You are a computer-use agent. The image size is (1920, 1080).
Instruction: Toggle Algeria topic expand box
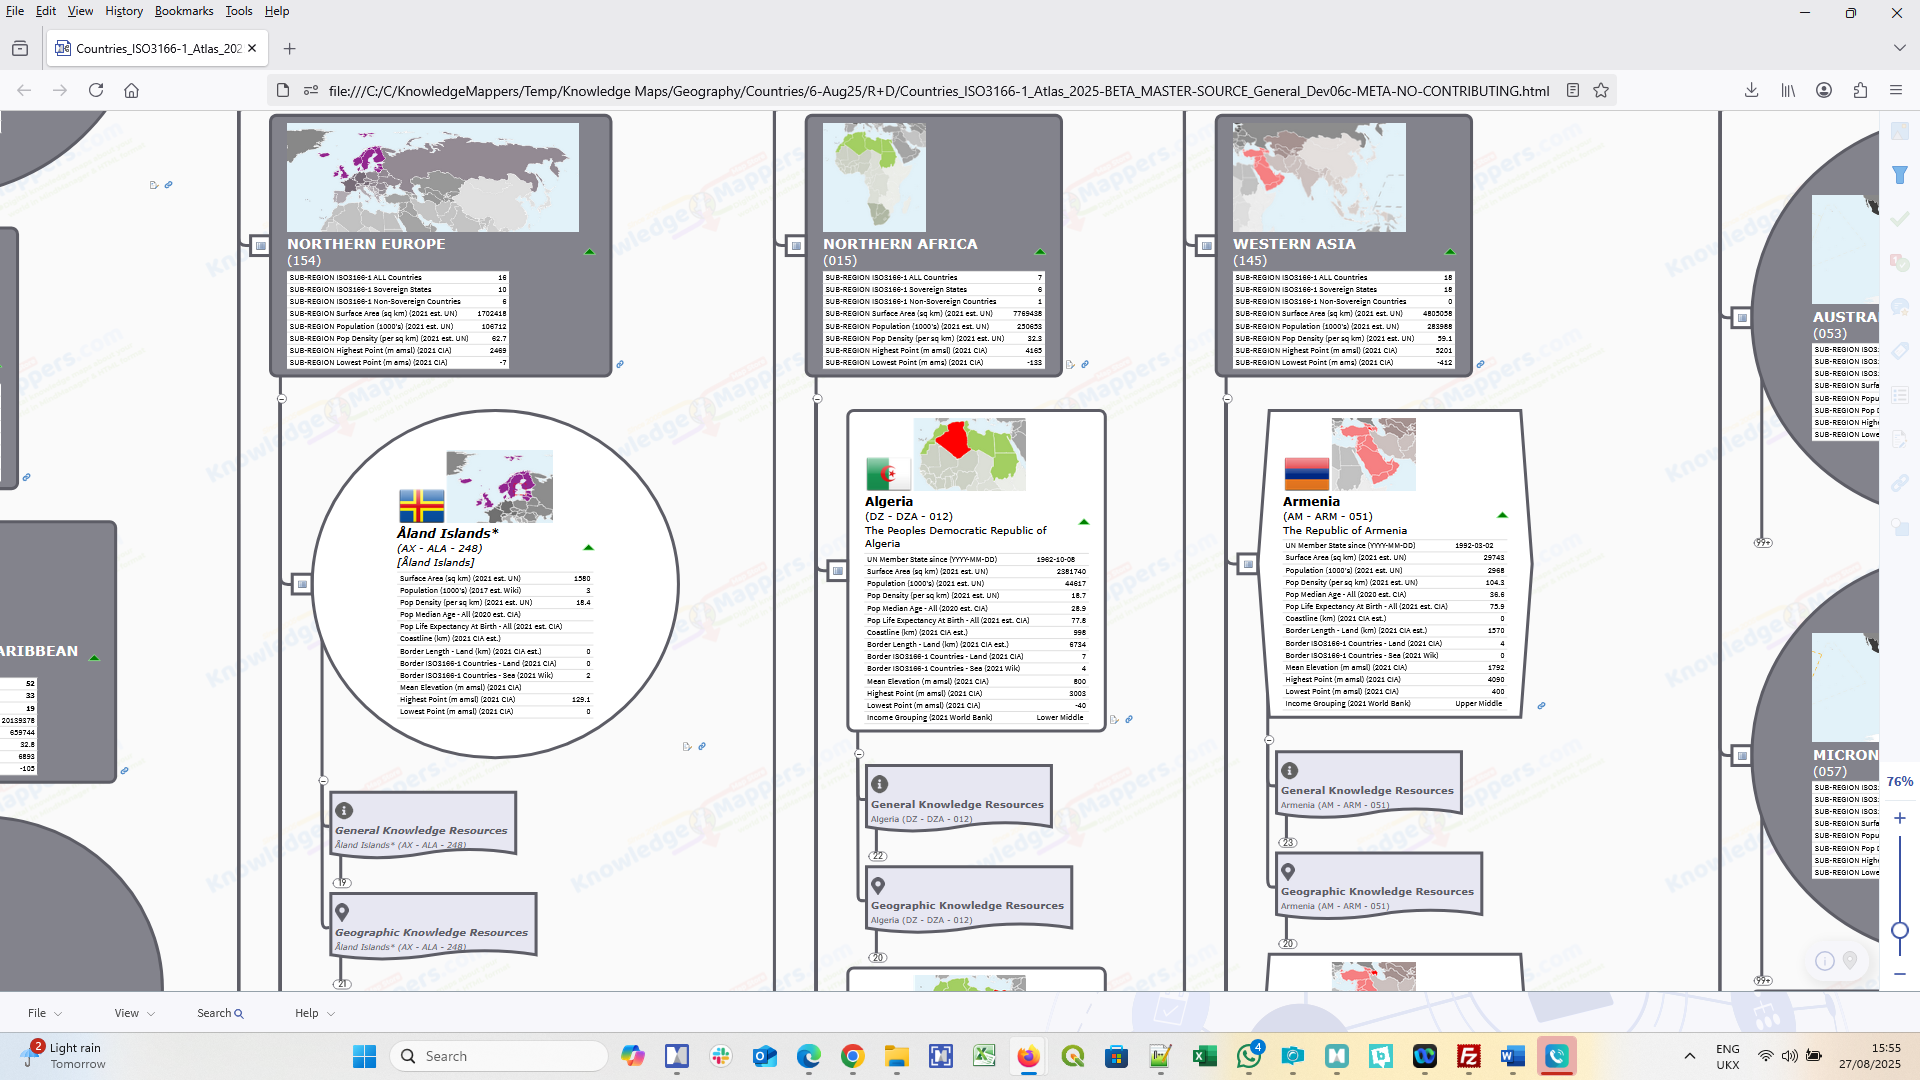point(838,571)
